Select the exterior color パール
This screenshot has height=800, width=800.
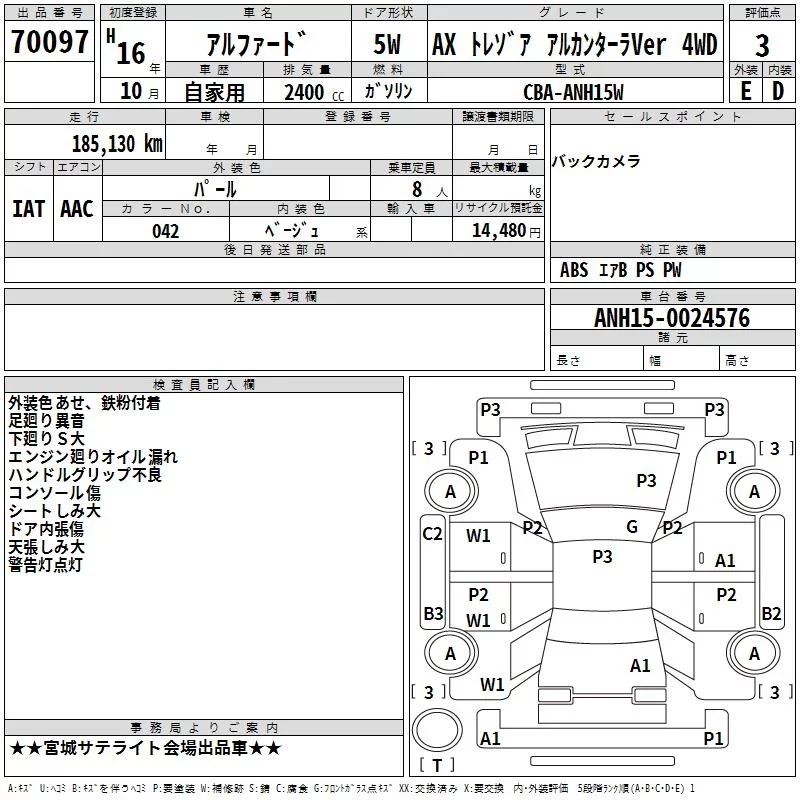click(215, 189)
